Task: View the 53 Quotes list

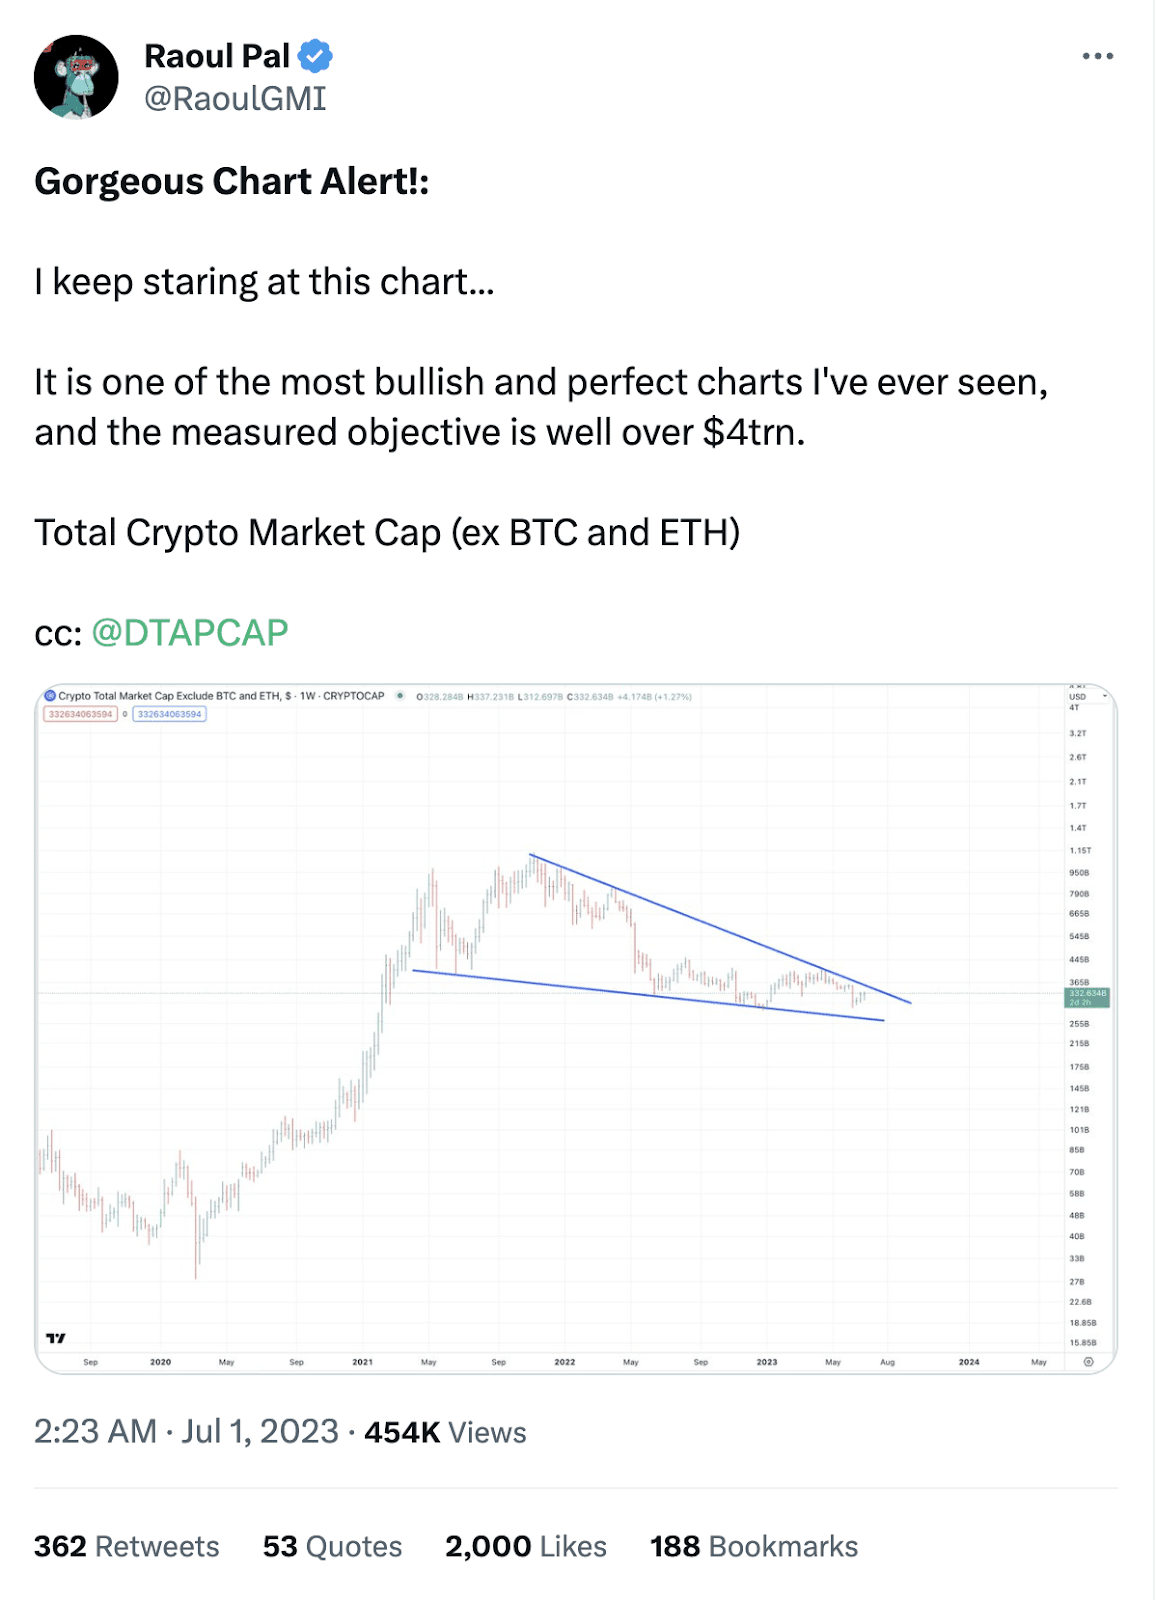Action: coord(332,1546)
